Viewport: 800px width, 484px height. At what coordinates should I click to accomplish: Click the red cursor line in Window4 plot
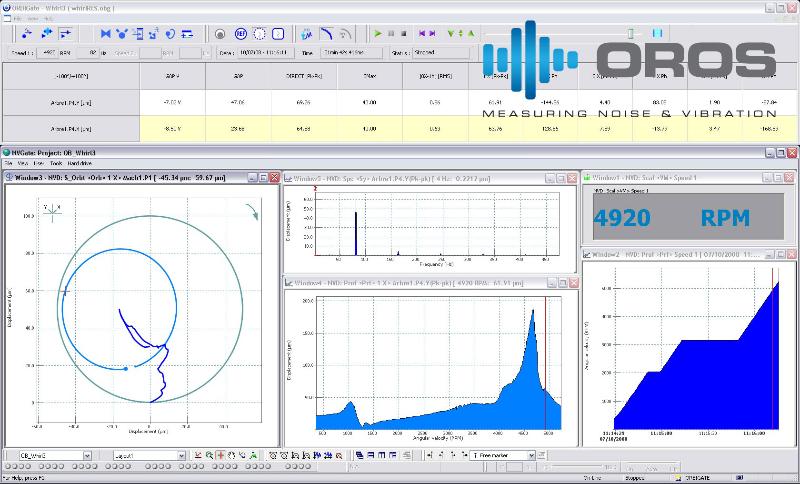point(545,363)
